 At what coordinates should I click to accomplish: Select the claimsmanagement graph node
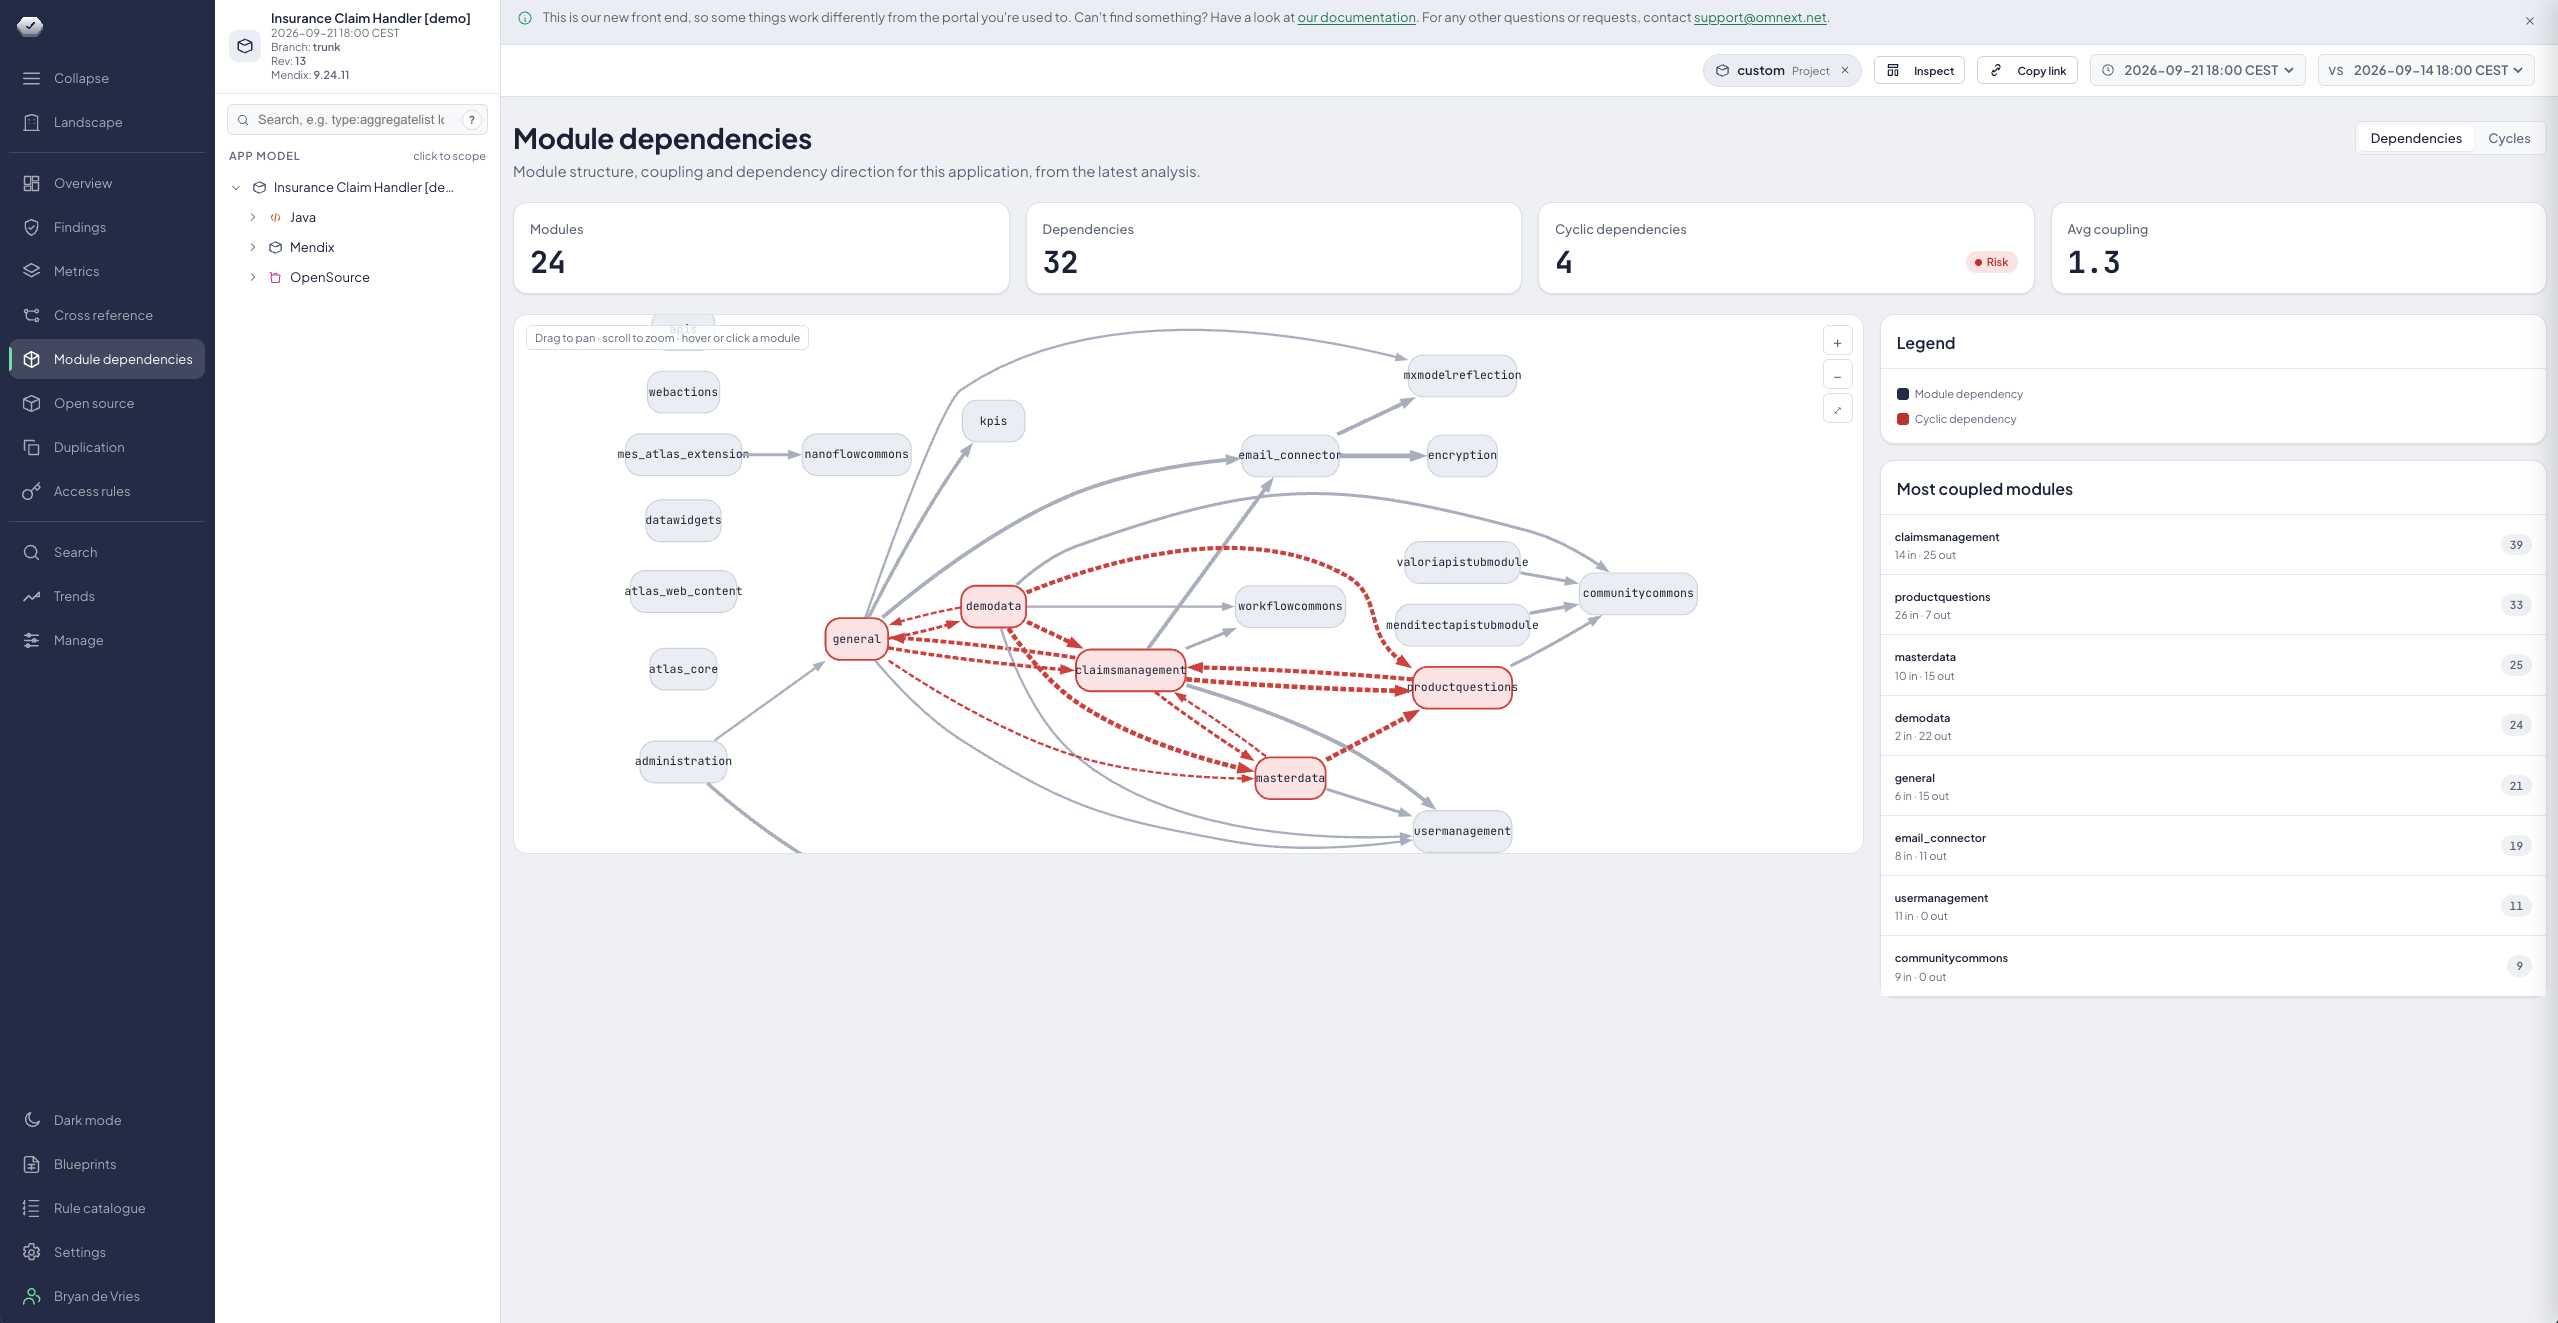[x=1130, y=670]
